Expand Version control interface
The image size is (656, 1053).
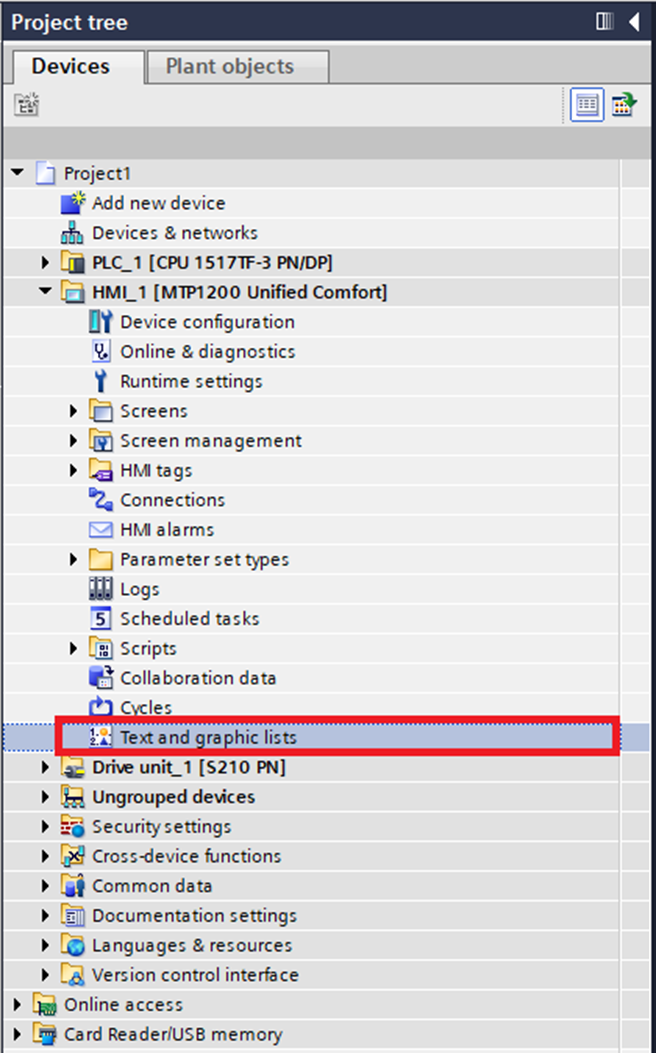45,974
